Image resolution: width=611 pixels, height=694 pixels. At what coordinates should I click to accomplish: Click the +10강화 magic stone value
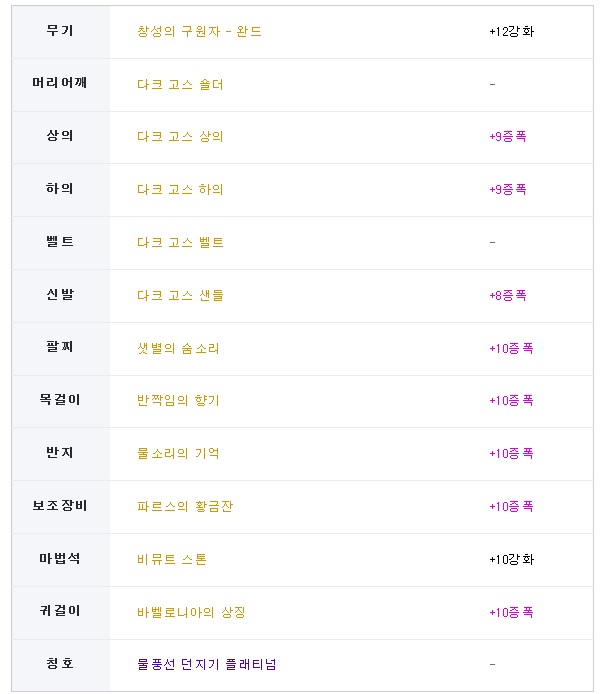click(512, 559)
